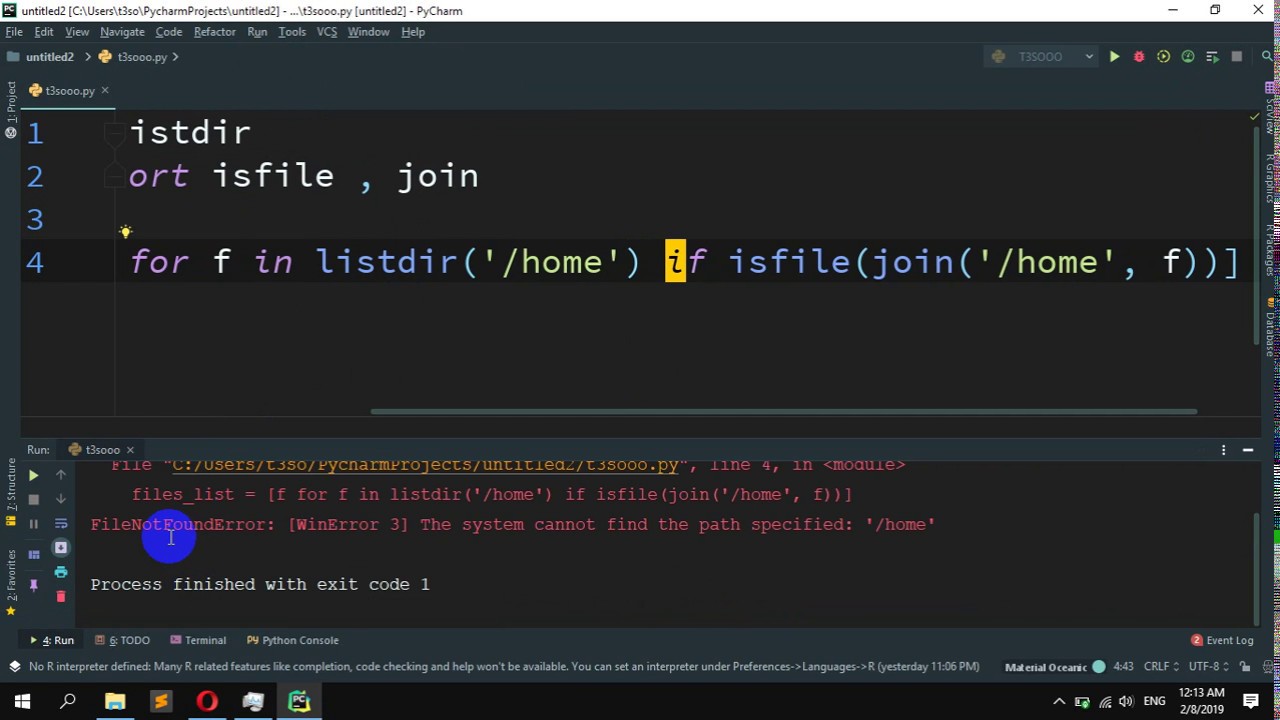Screen dimensions: 1280x720
Task: Restore the Run panel layout
Action: pyautogui.click(x=33, y=554)
